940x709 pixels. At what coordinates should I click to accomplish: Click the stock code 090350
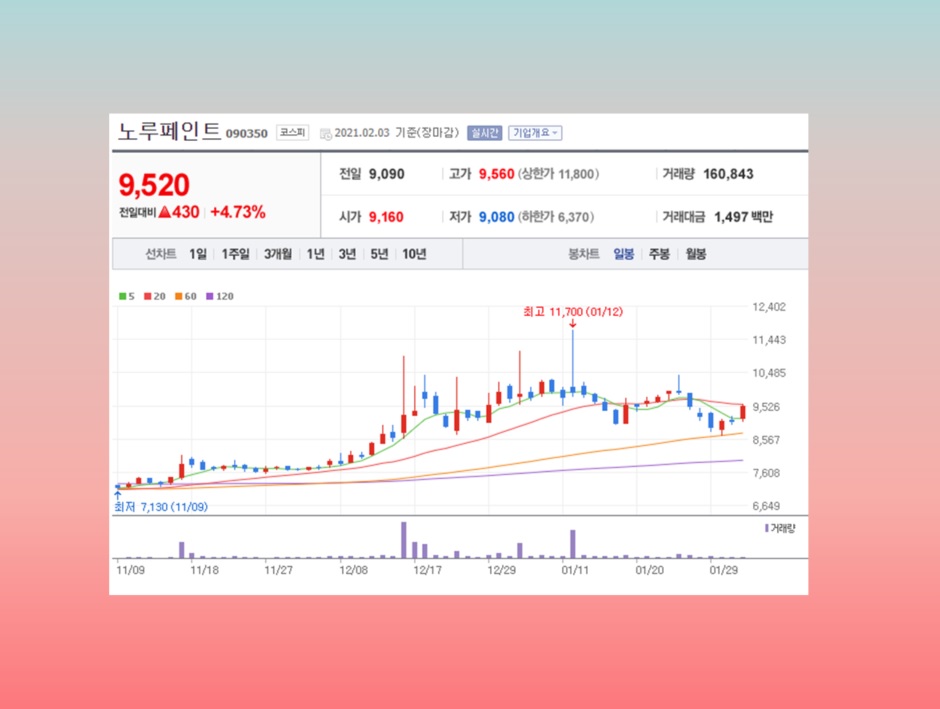[x=246, y=134]
